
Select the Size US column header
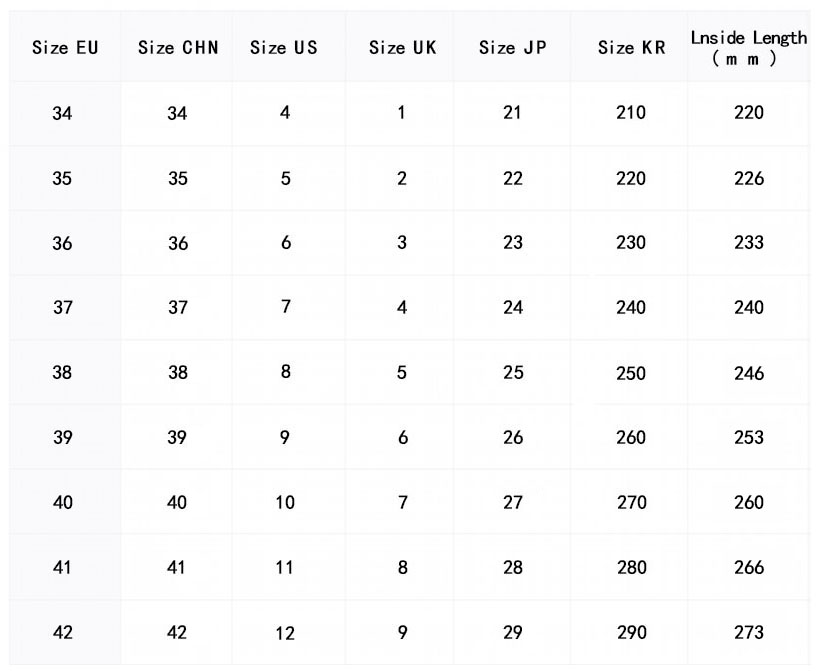coord(284,47)
